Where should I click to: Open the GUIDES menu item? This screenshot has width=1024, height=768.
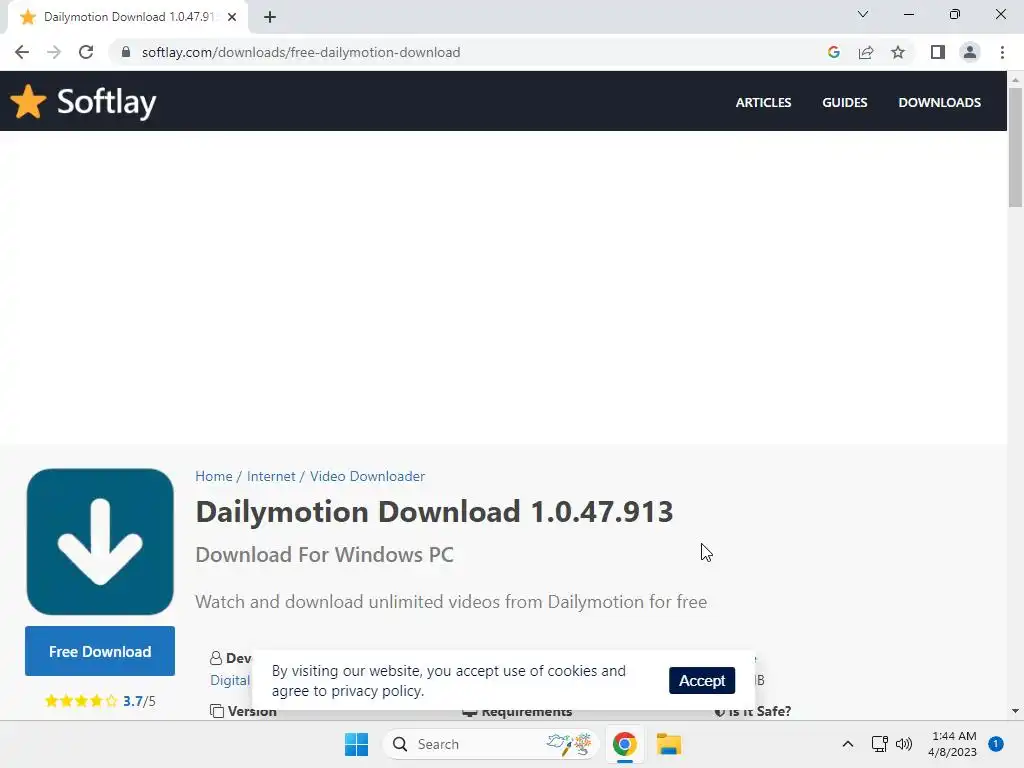coord(844,103)
